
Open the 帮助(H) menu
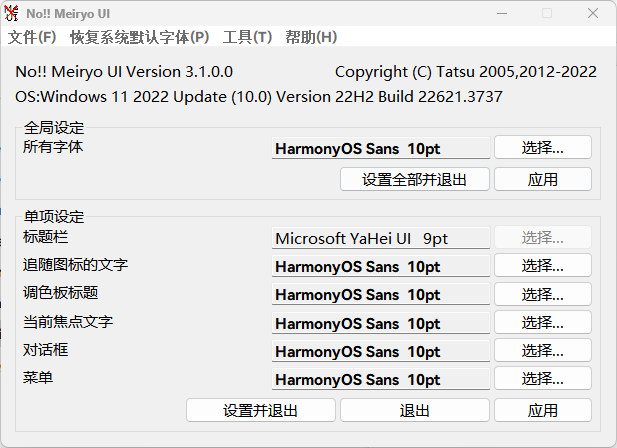311,37
